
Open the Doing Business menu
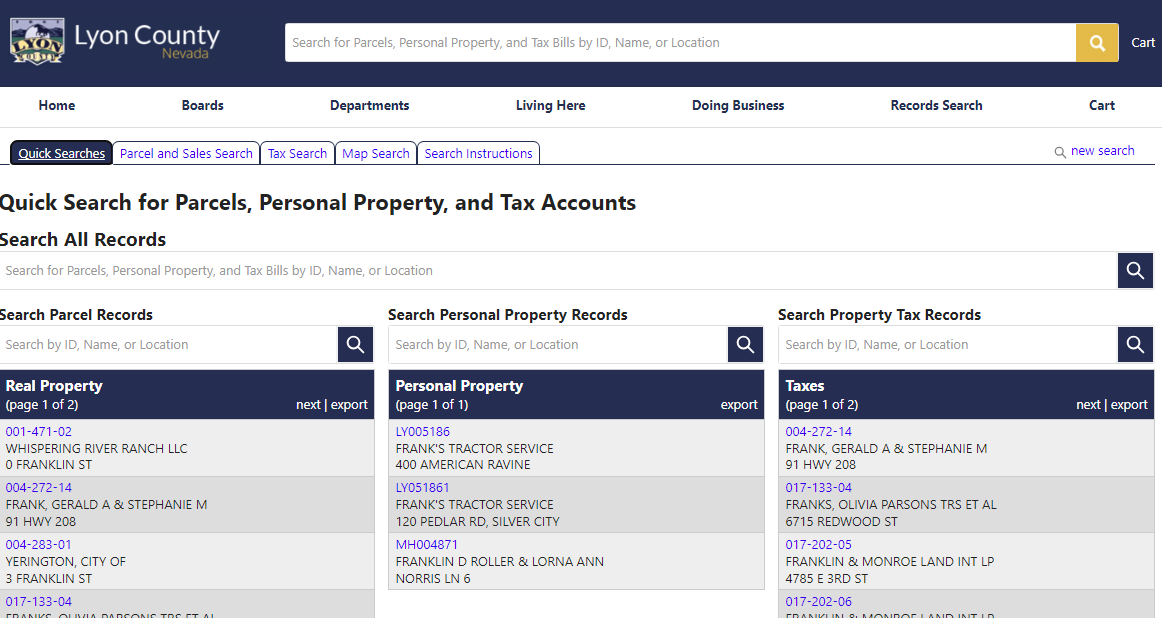(x=738, y=106)
